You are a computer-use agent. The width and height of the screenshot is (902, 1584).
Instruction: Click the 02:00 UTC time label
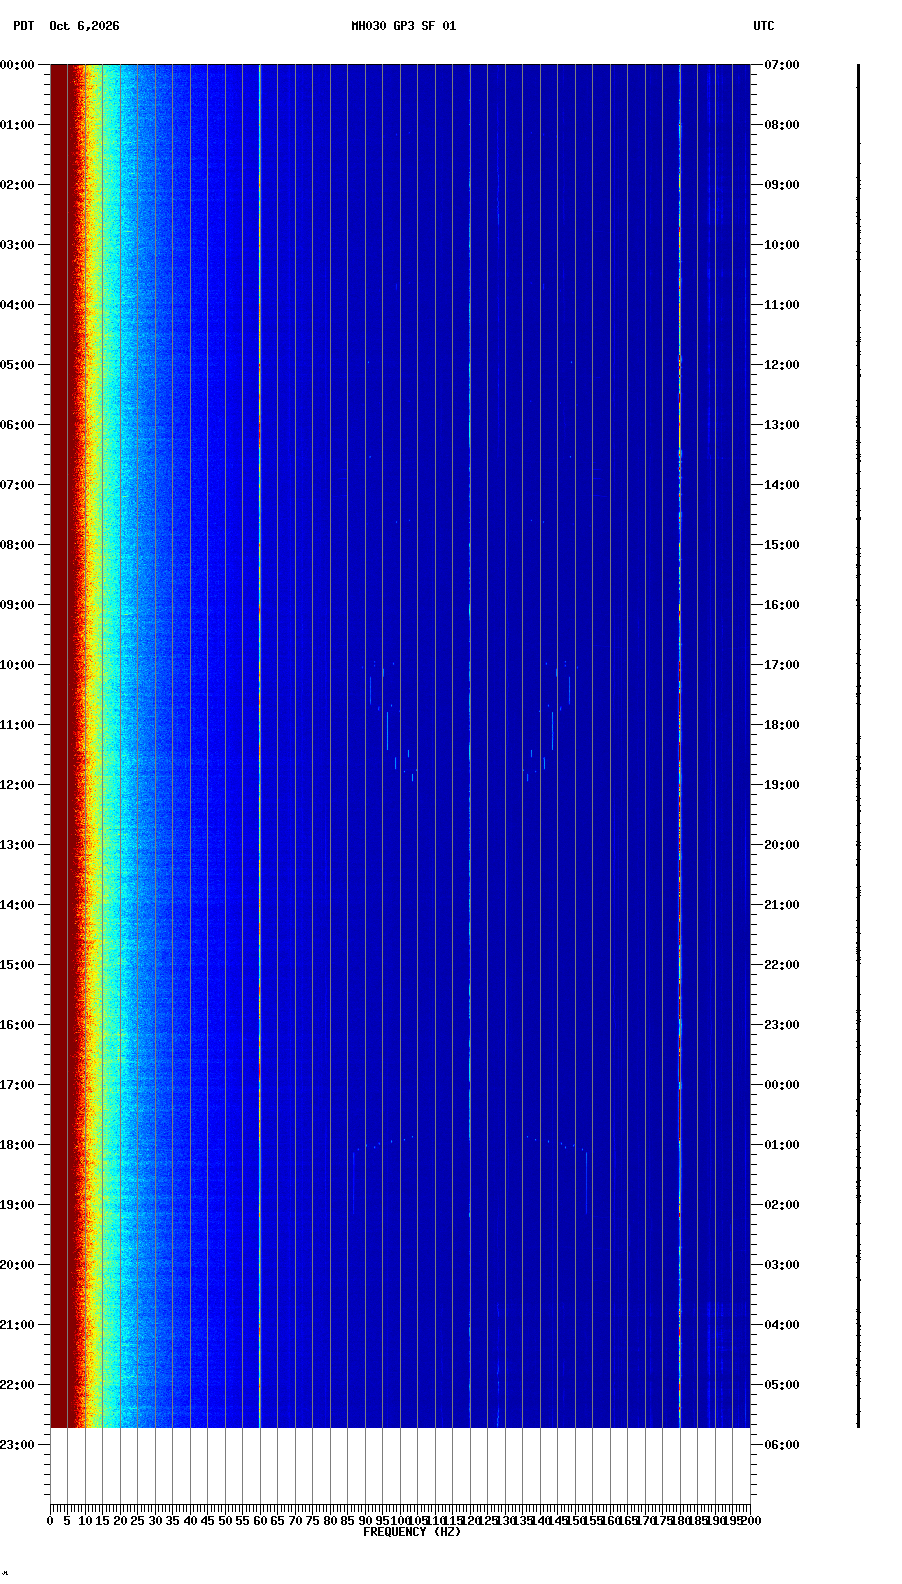(782, 1205)
